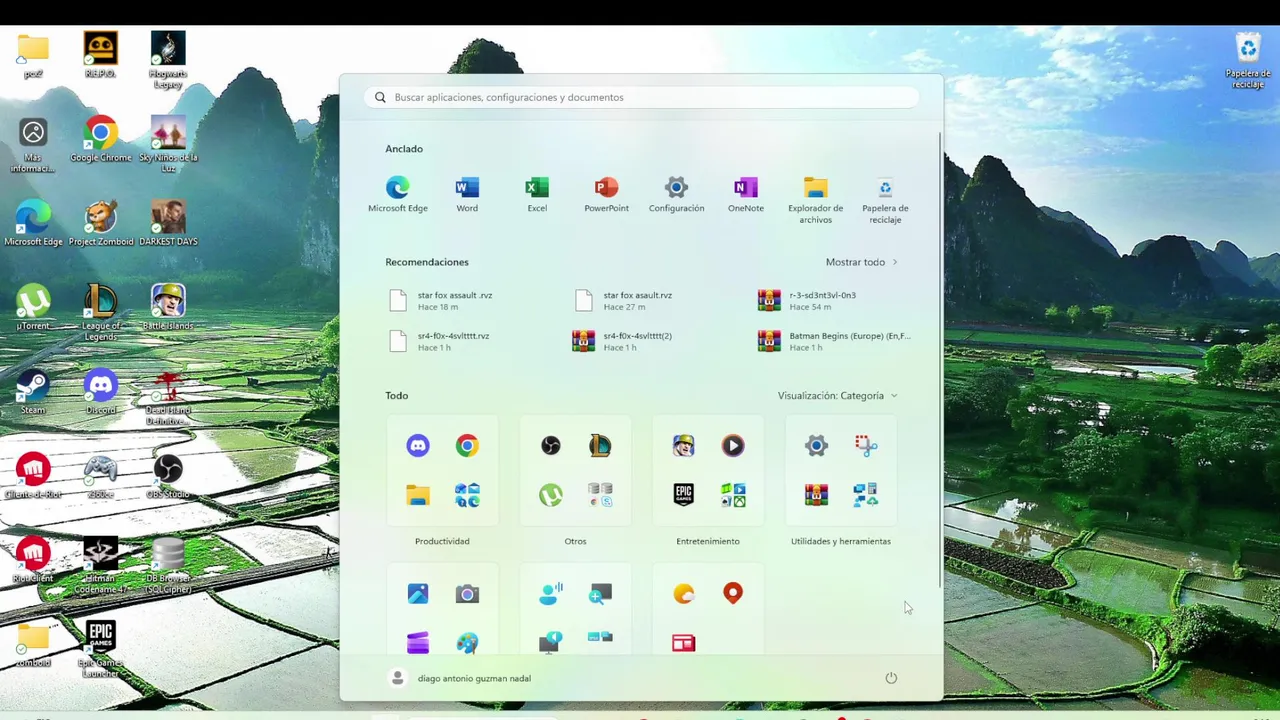Image resolution: width=1280 pixels, height=720 pixels.
Task: Click the Start menu vertical scrollbar
Action: pyautogui.click(x=940, y=360)
